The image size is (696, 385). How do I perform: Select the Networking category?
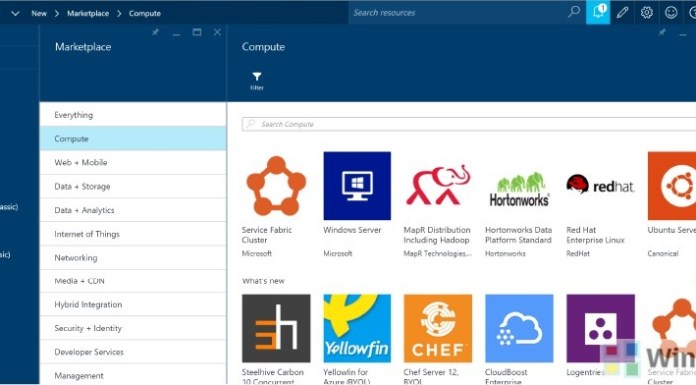click(133, 258)
